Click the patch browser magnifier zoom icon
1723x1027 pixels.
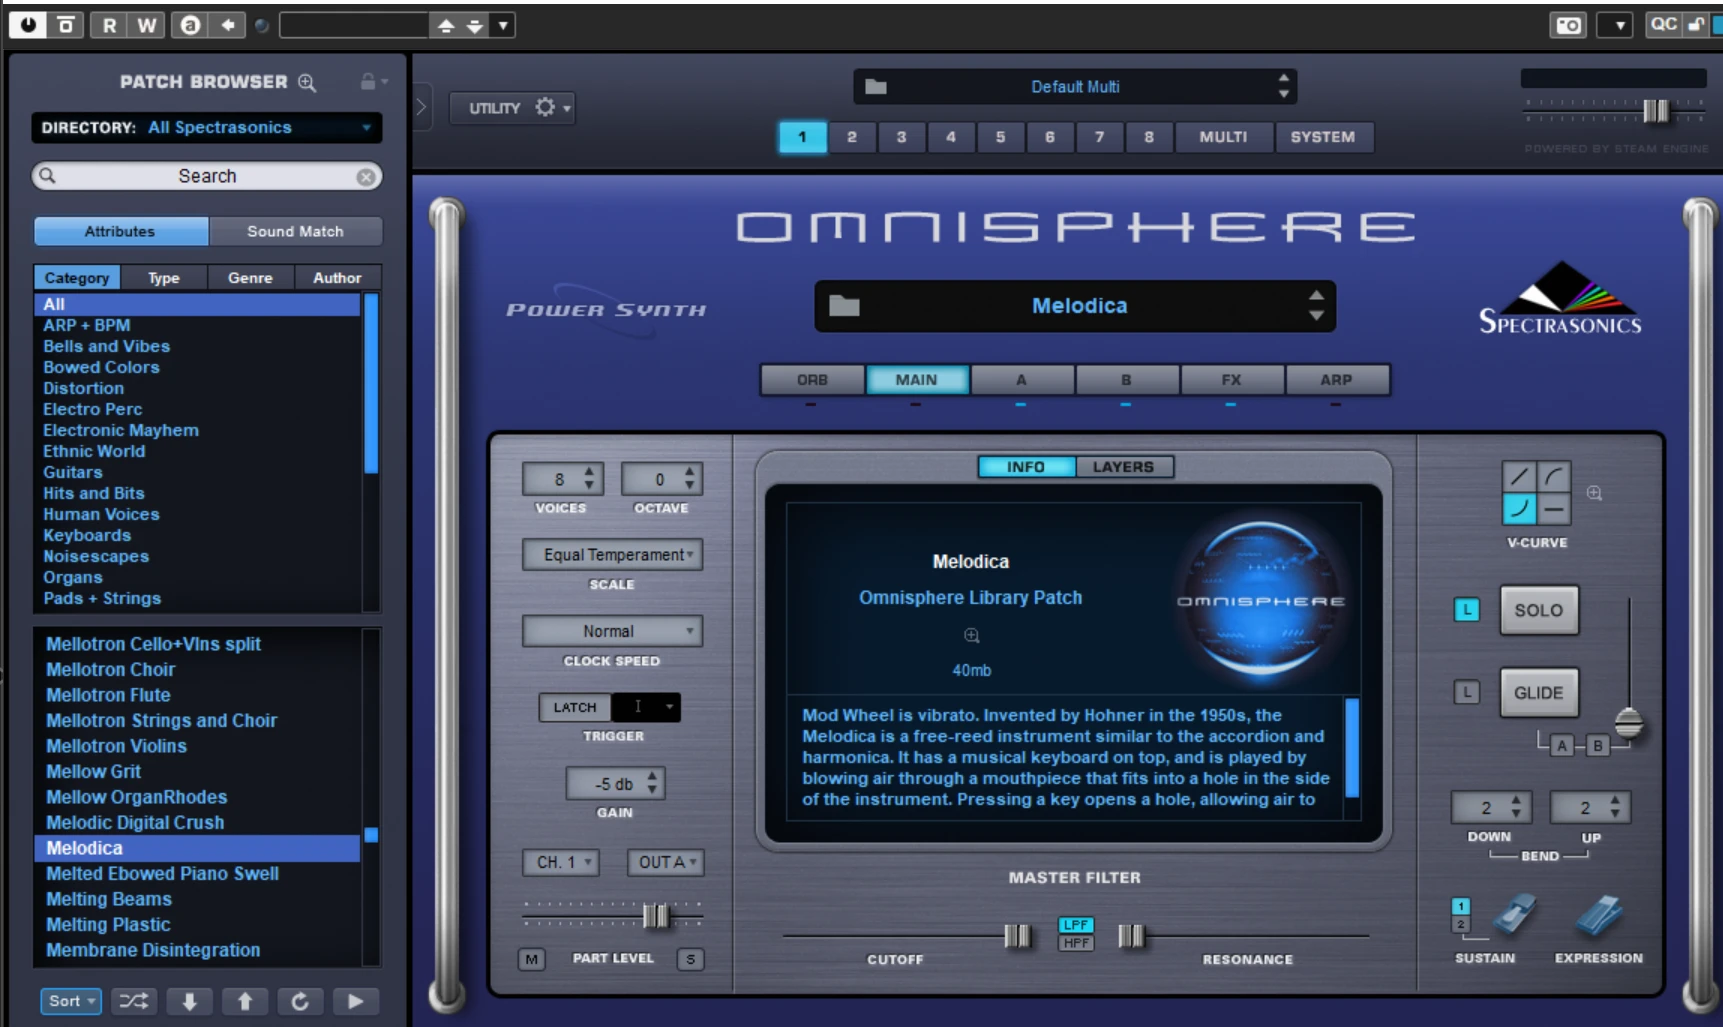[x=307, y=83]
